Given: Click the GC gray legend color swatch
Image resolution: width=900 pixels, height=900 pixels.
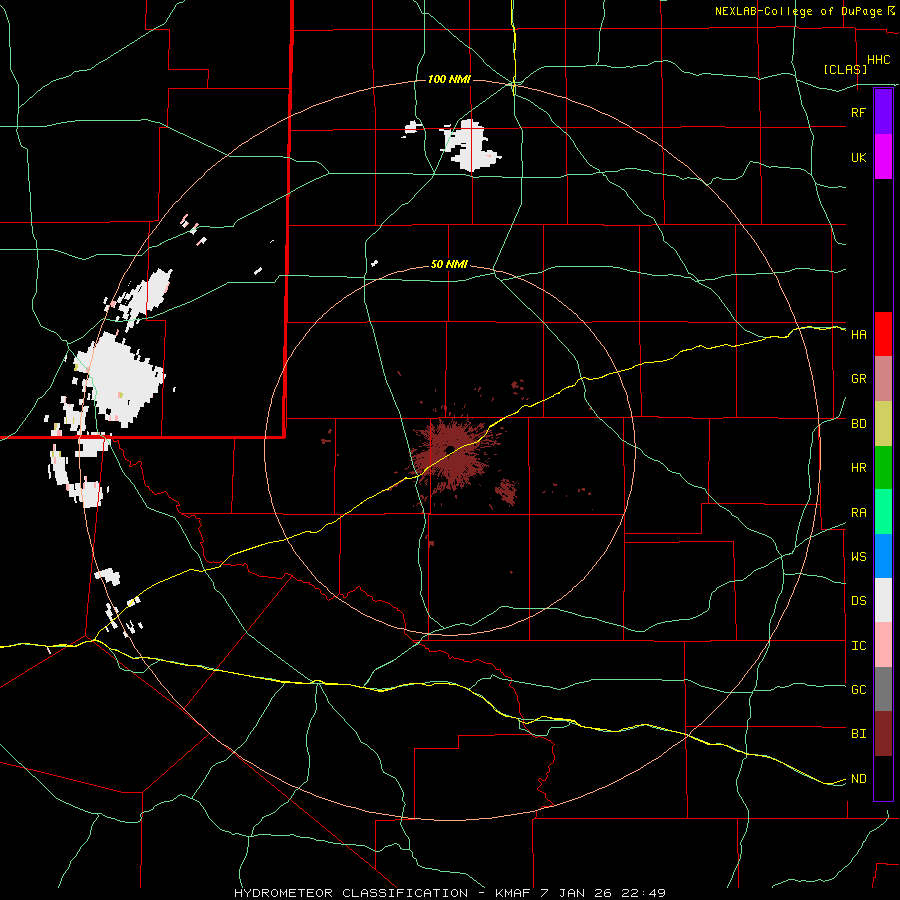Looking at the screenshot, I should (883, 689).
